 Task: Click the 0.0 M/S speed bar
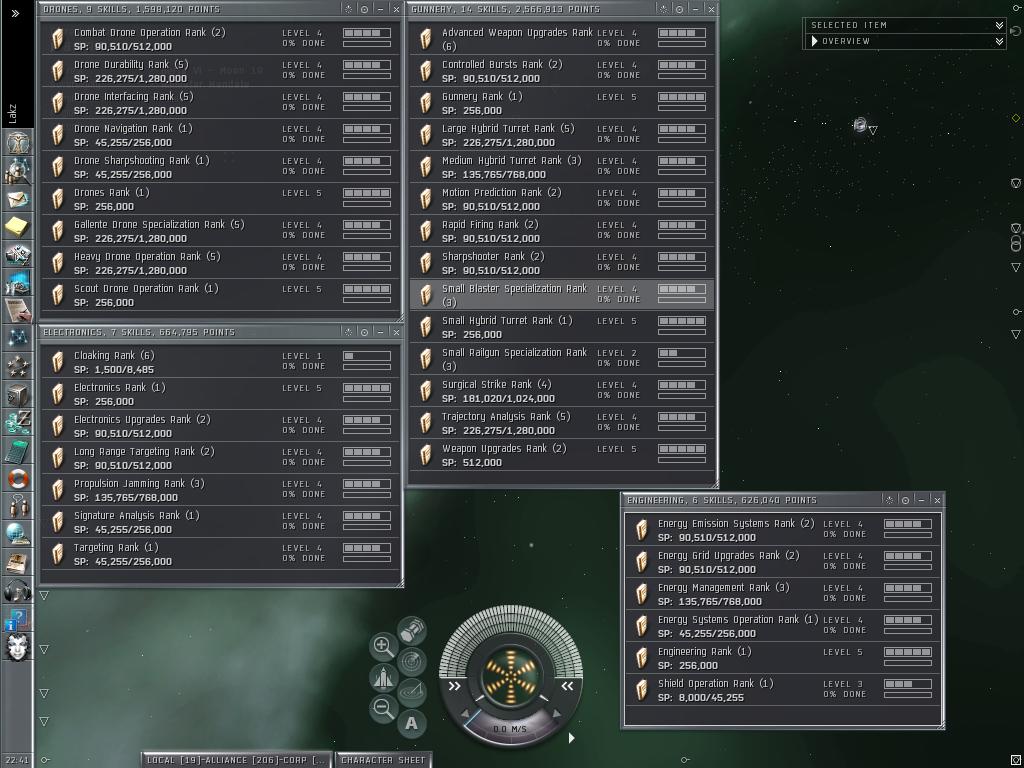[x=509, y=729]
